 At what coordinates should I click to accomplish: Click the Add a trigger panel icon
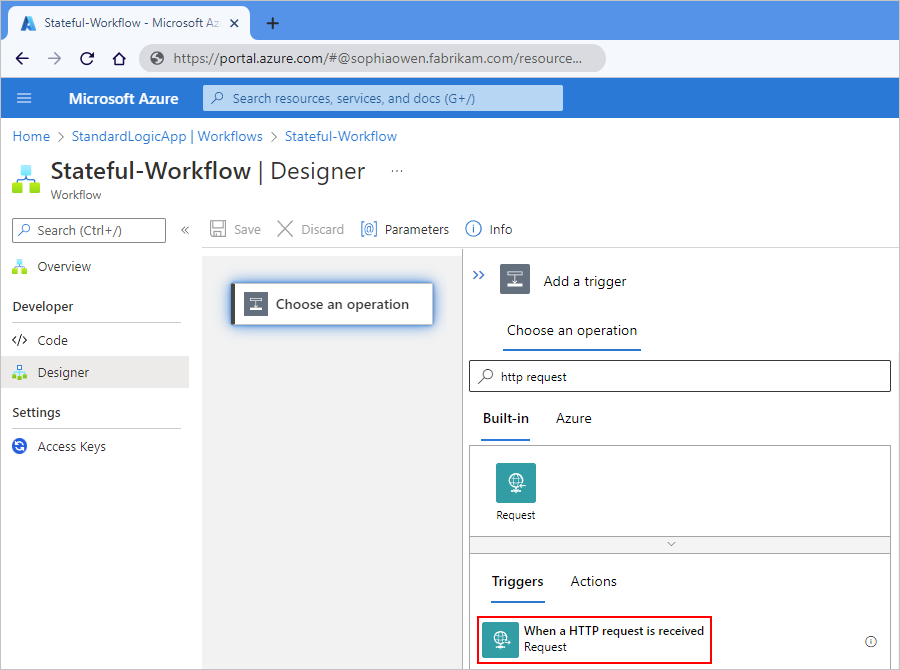coord(515,279)
